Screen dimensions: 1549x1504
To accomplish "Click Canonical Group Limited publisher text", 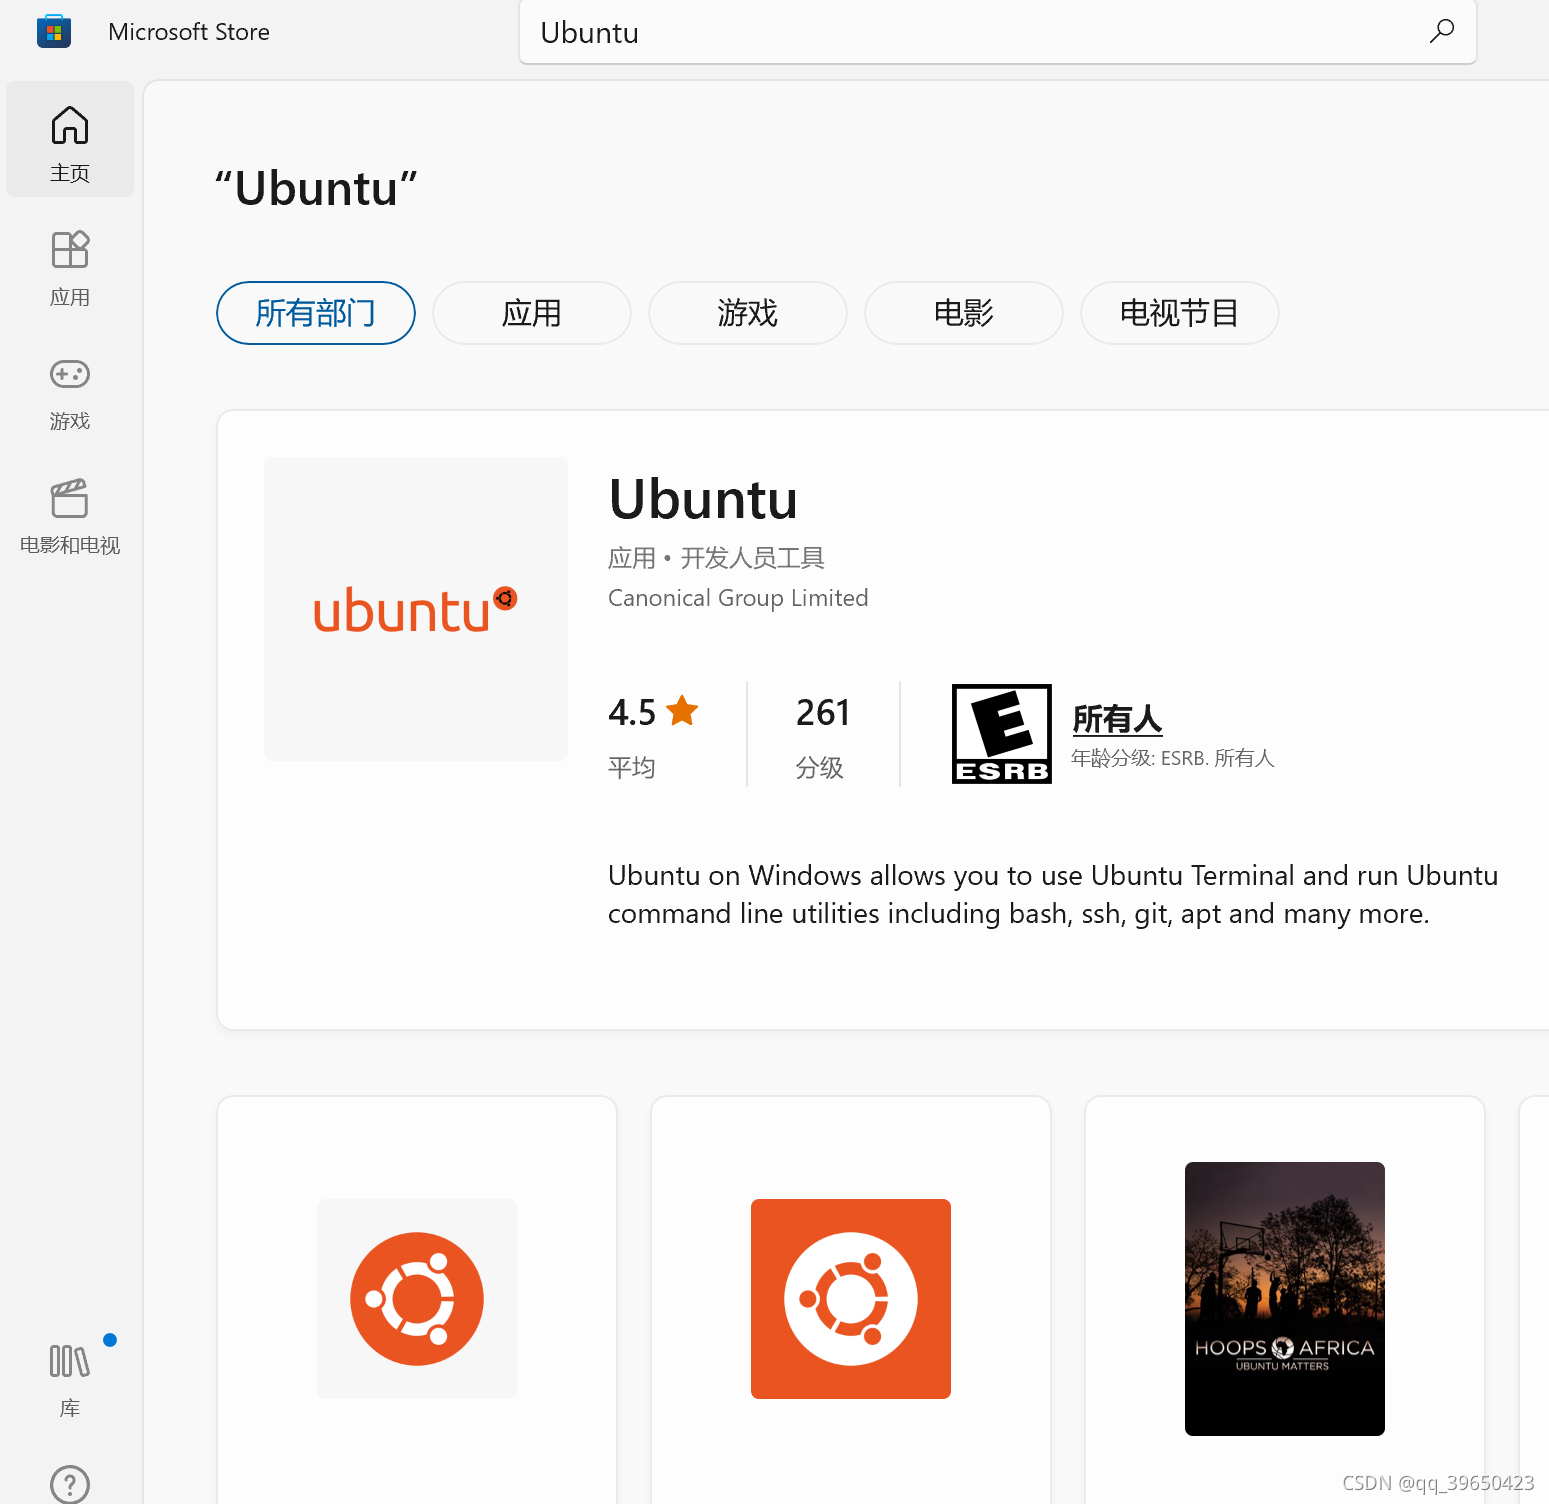I will [738, 598].
